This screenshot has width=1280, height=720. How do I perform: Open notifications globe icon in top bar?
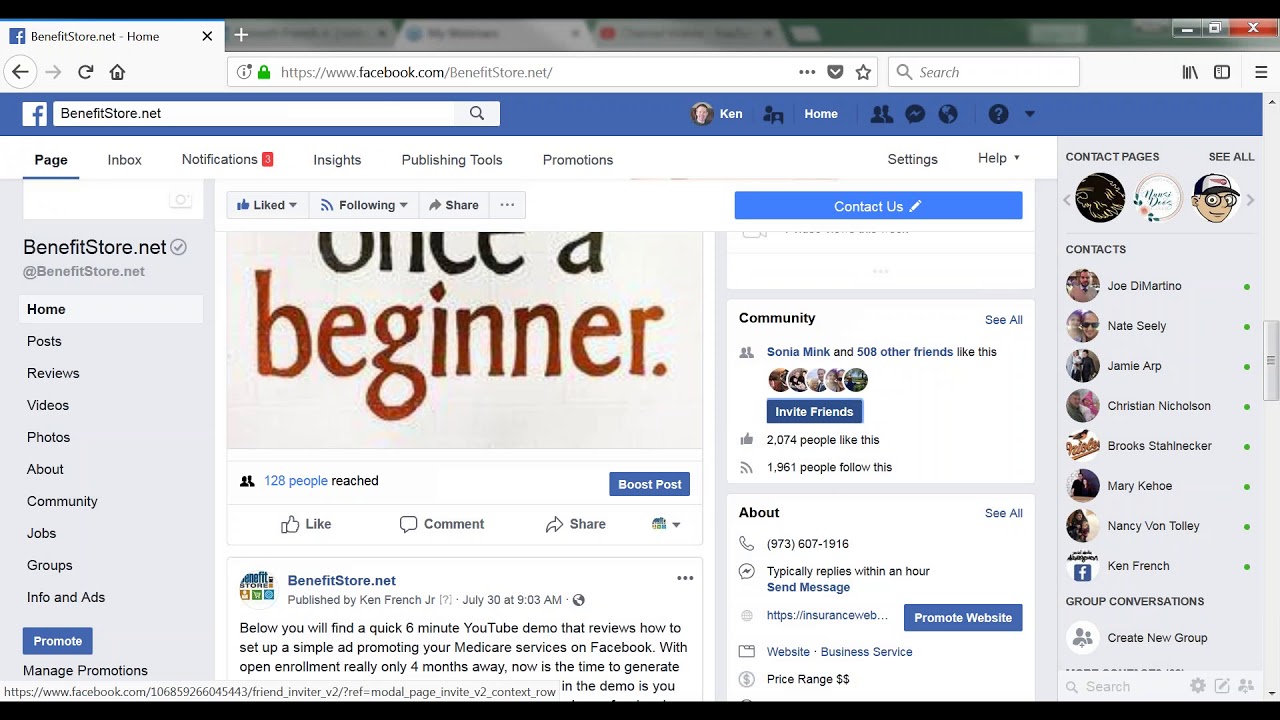948,113
